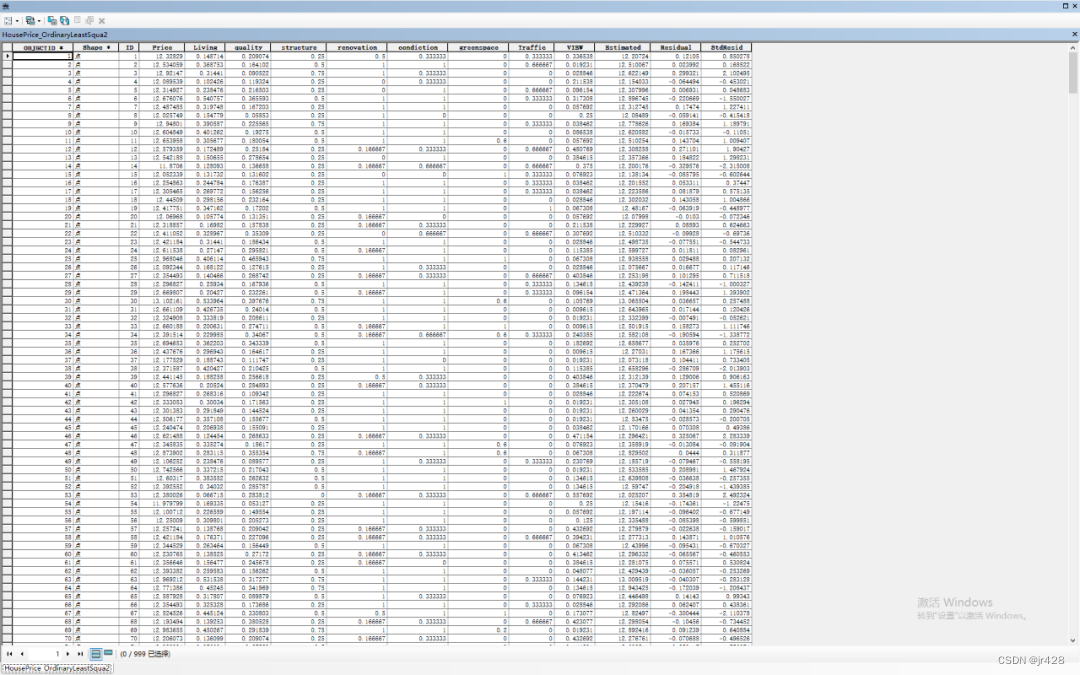Select the VIEW column header
The width and height of the screenshot is (1080, 675).
point(574,48)
